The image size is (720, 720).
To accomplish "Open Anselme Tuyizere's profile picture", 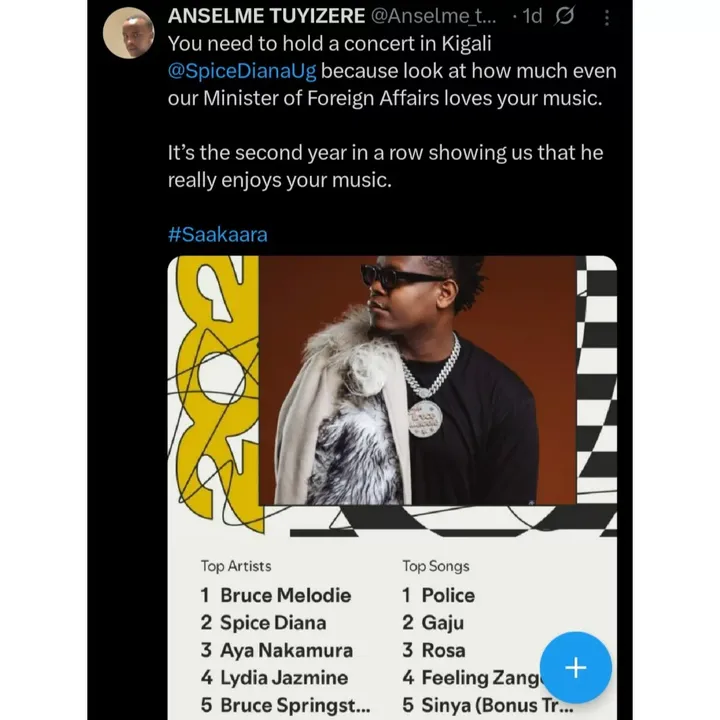I will click(x=129, y=33).
